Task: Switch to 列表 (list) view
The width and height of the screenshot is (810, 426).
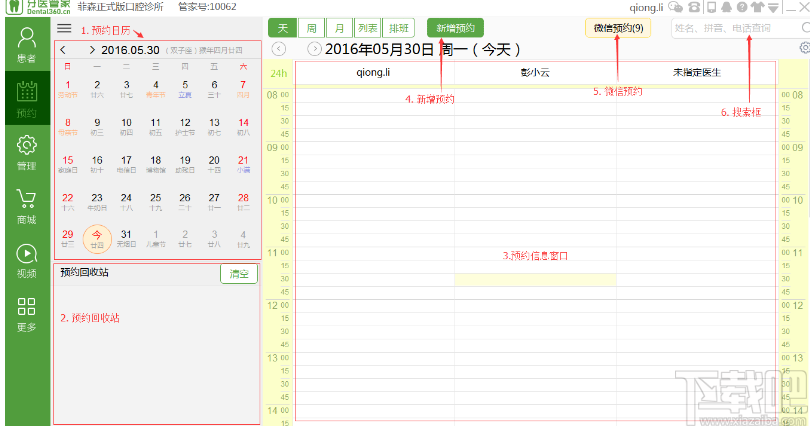Action: [368, 28]
